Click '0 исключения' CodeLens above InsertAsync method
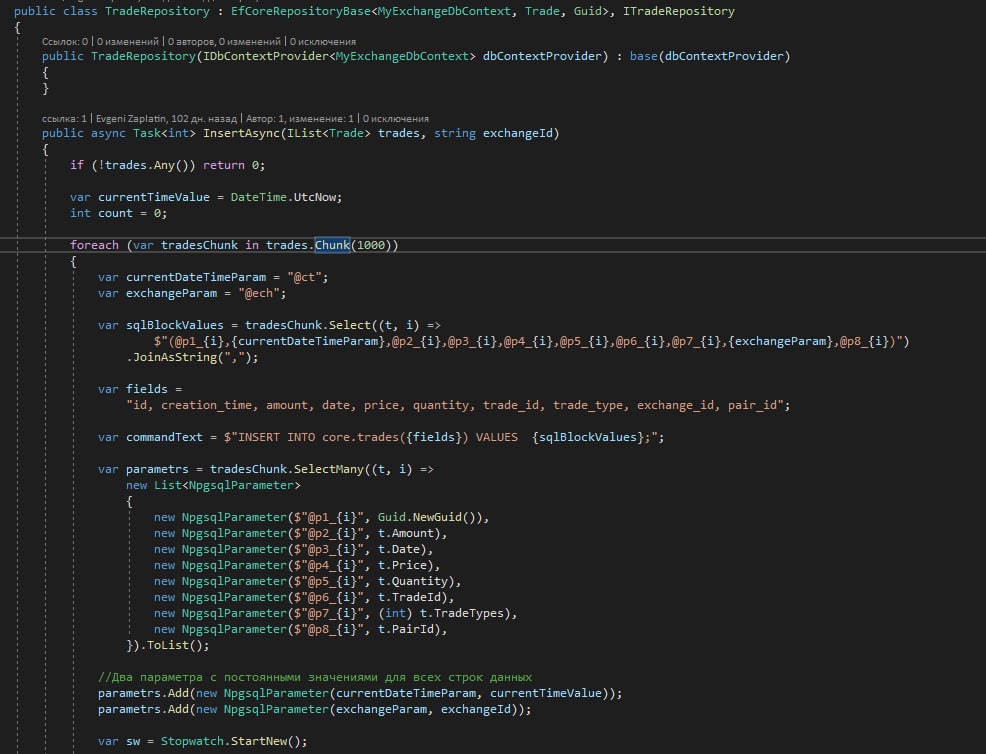 pos(396,118)
